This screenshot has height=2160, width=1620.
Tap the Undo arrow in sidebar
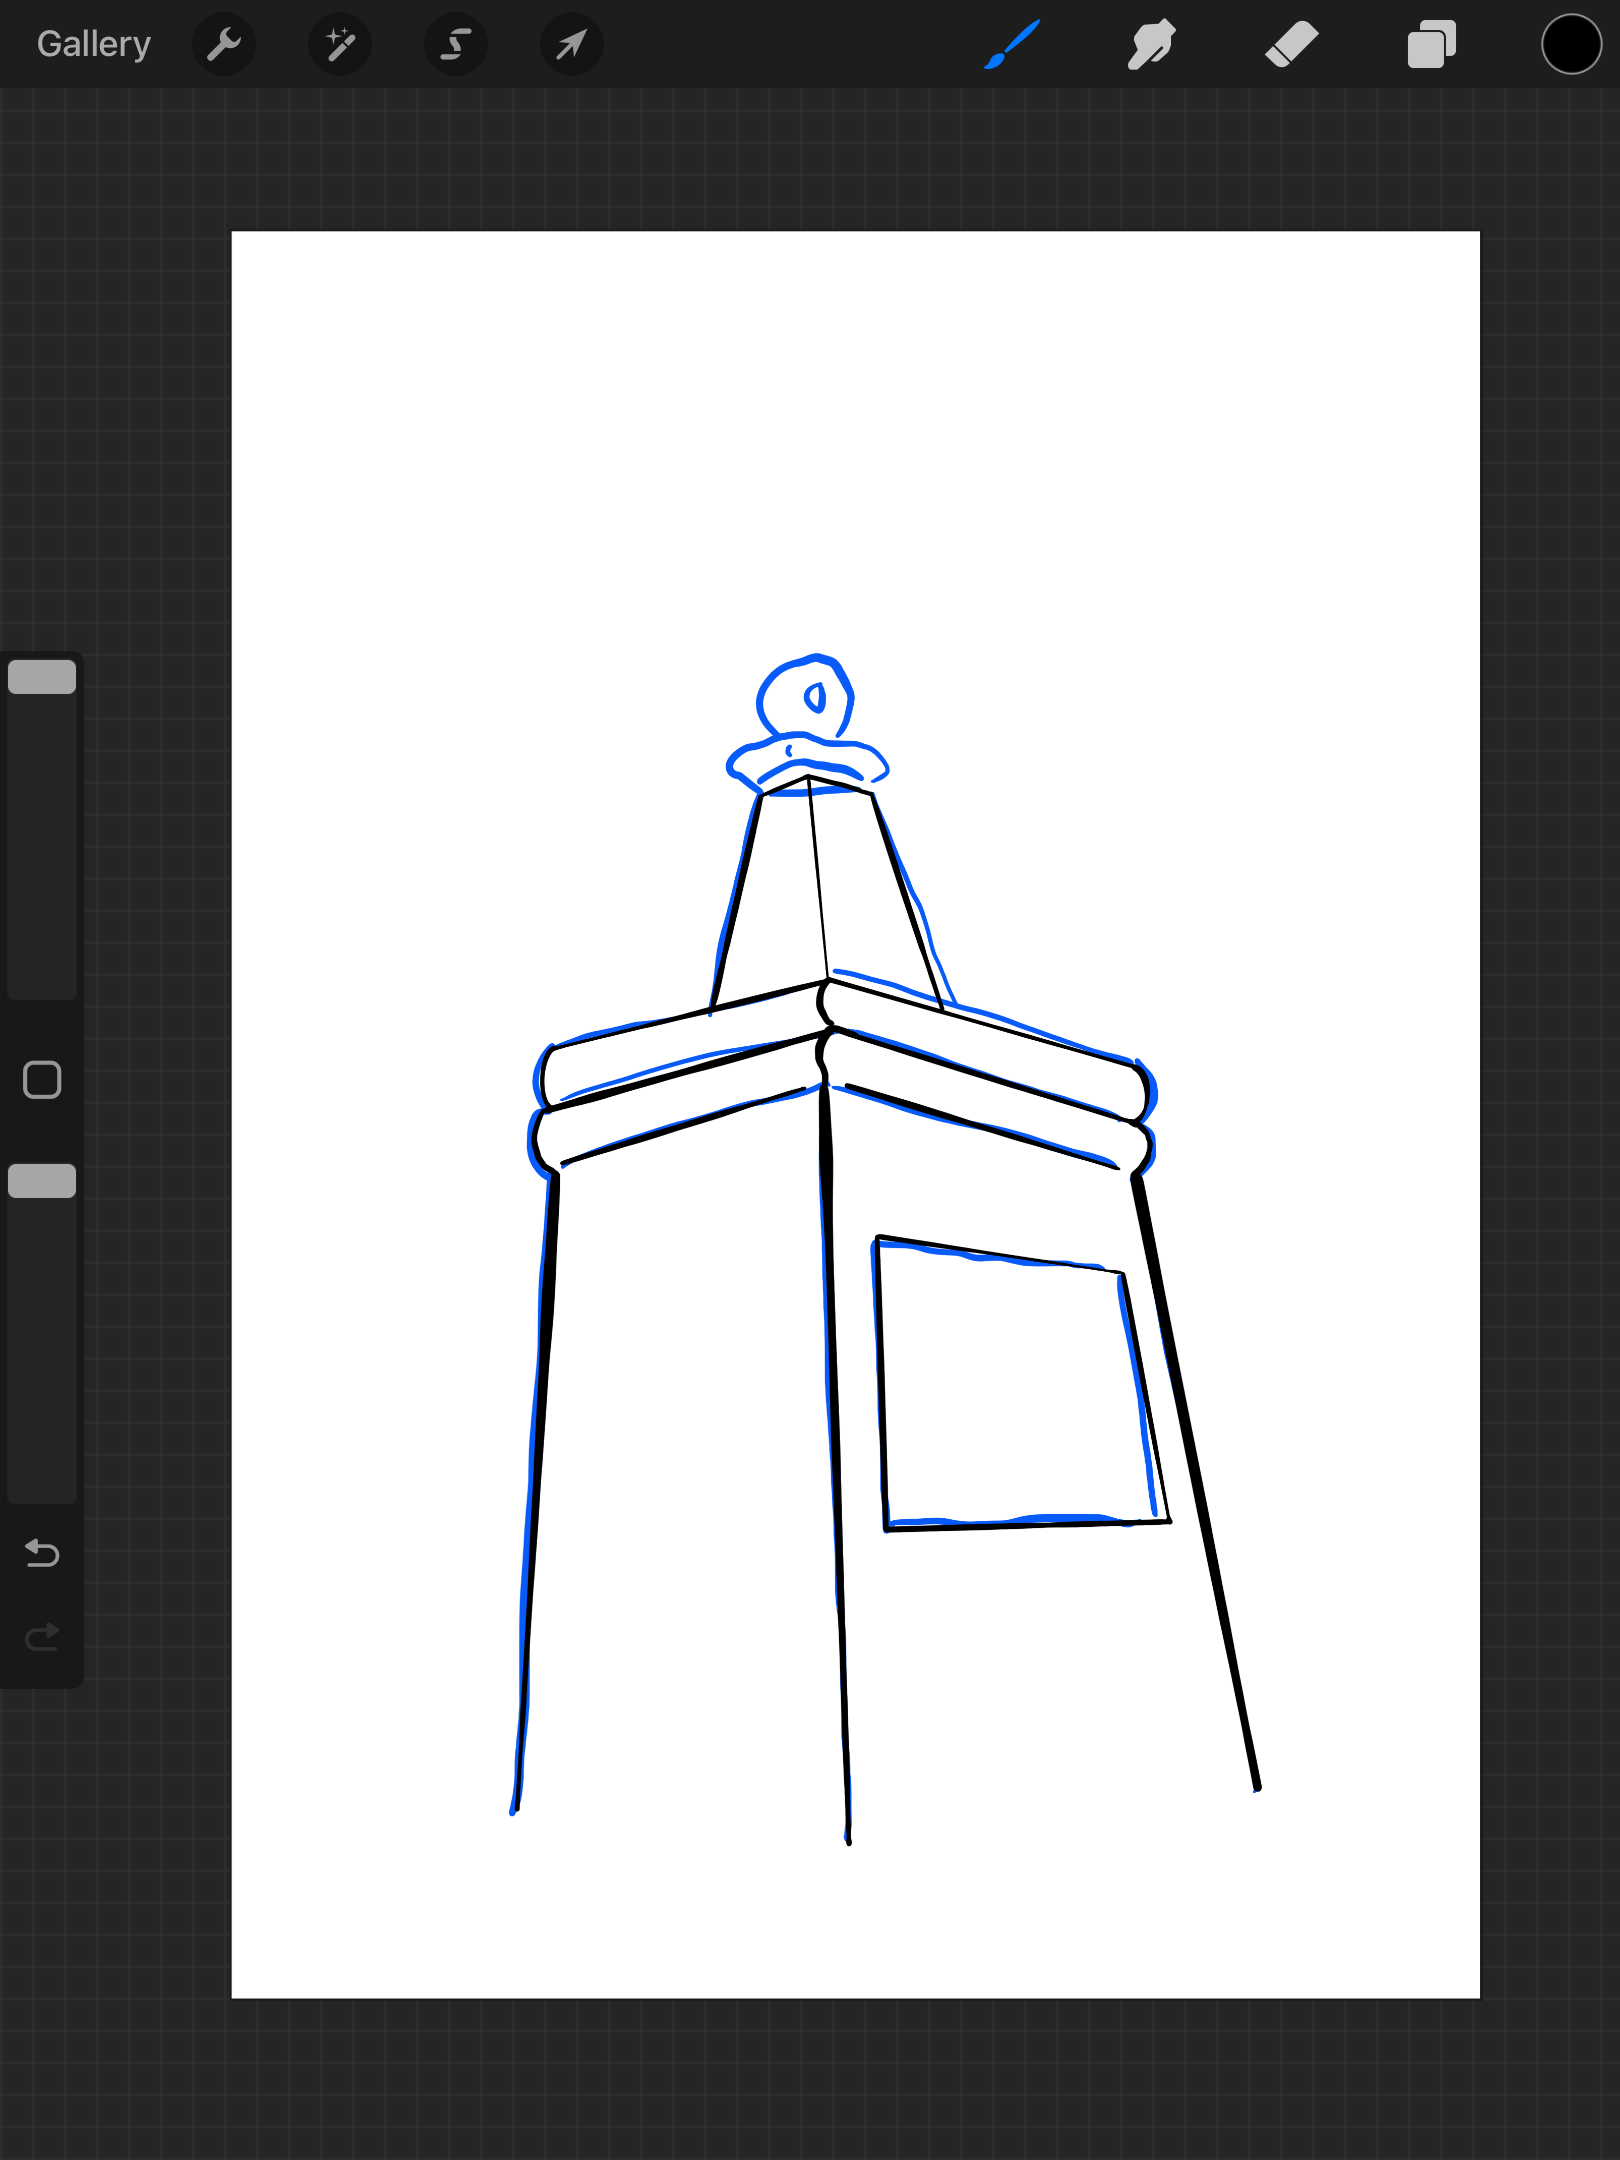tap(42, 1553)
